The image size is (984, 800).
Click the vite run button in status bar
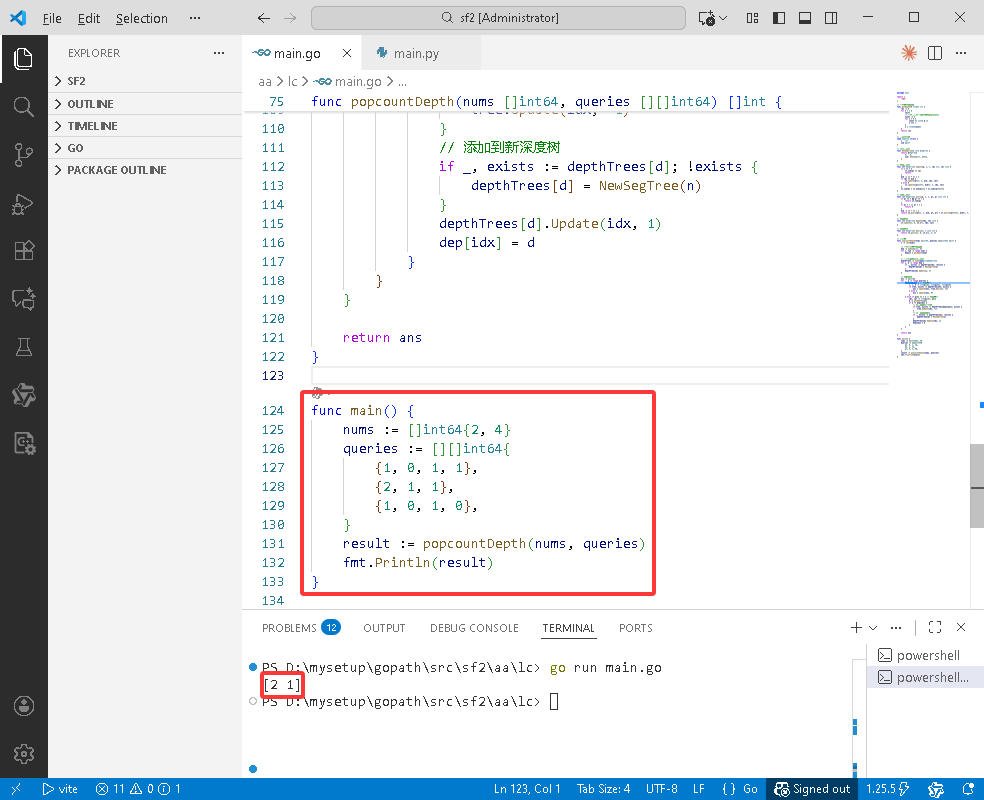(60, 789)
